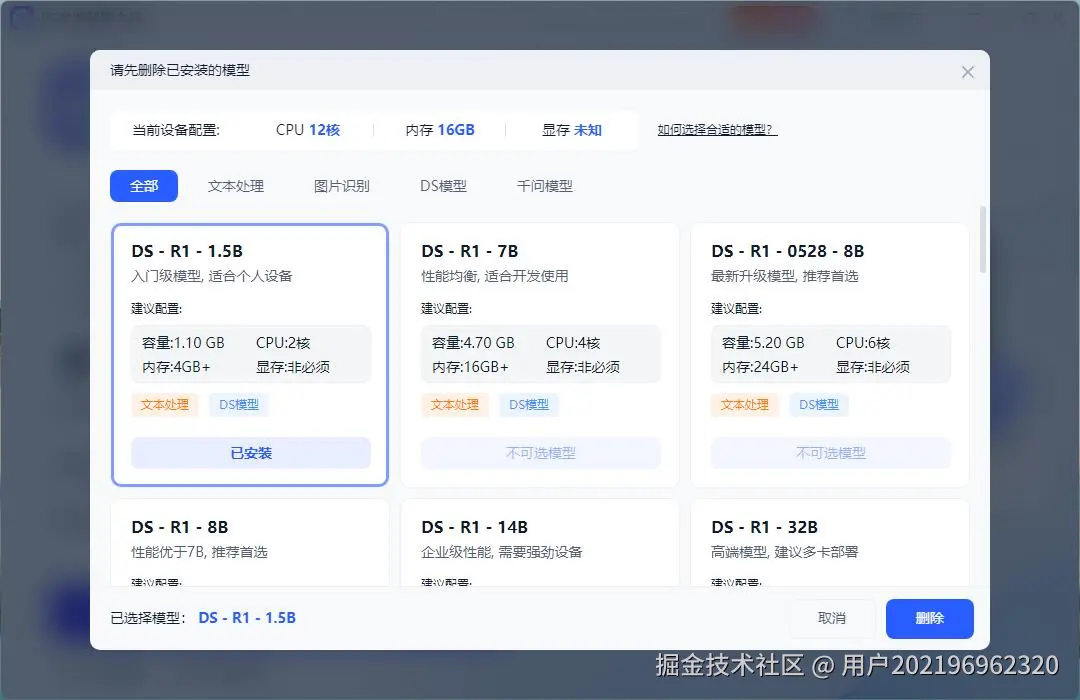Open the 如何选择合适的模型 help link
Screen dimensions: 1080x700
[716, 130]
